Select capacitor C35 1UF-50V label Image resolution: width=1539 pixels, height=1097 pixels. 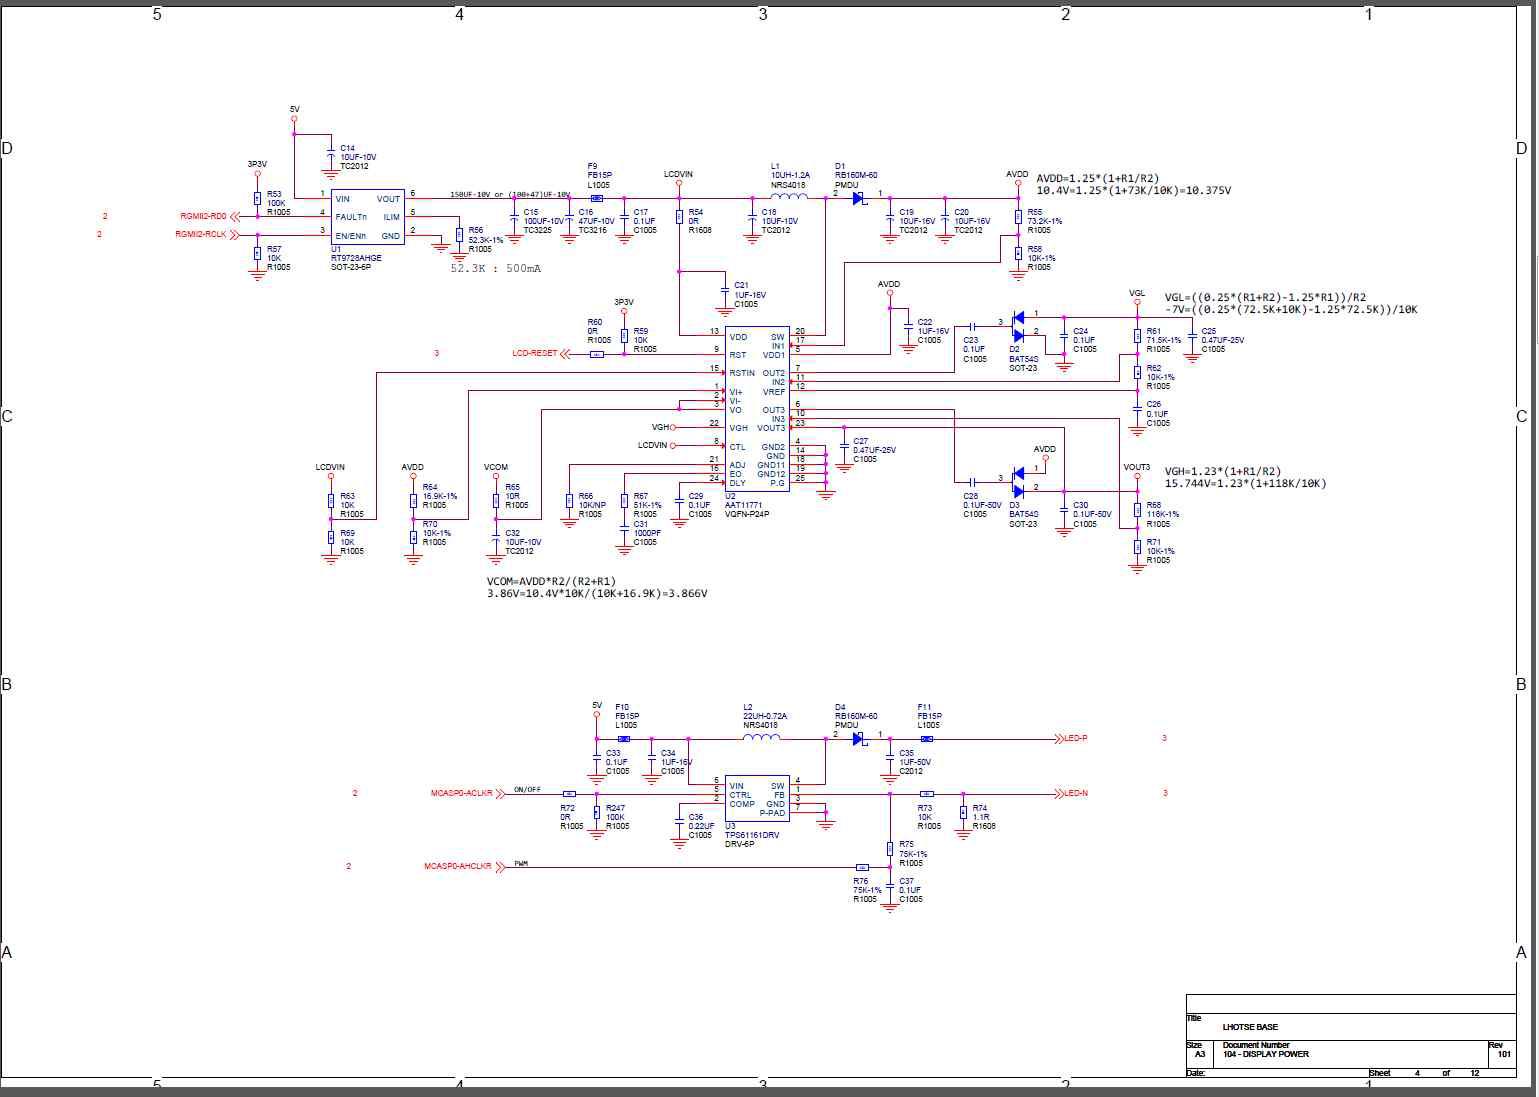(x=917, y=762)
